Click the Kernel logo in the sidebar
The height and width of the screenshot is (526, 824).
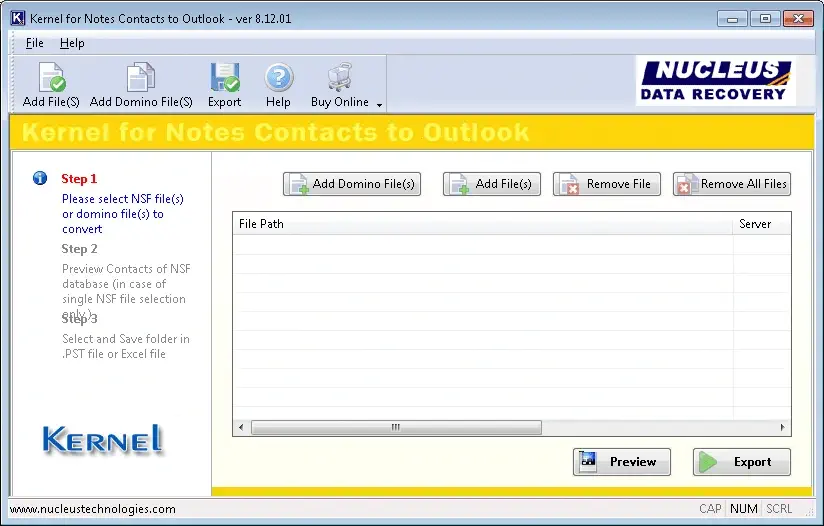pyautogui.click(x=102, y=440)
